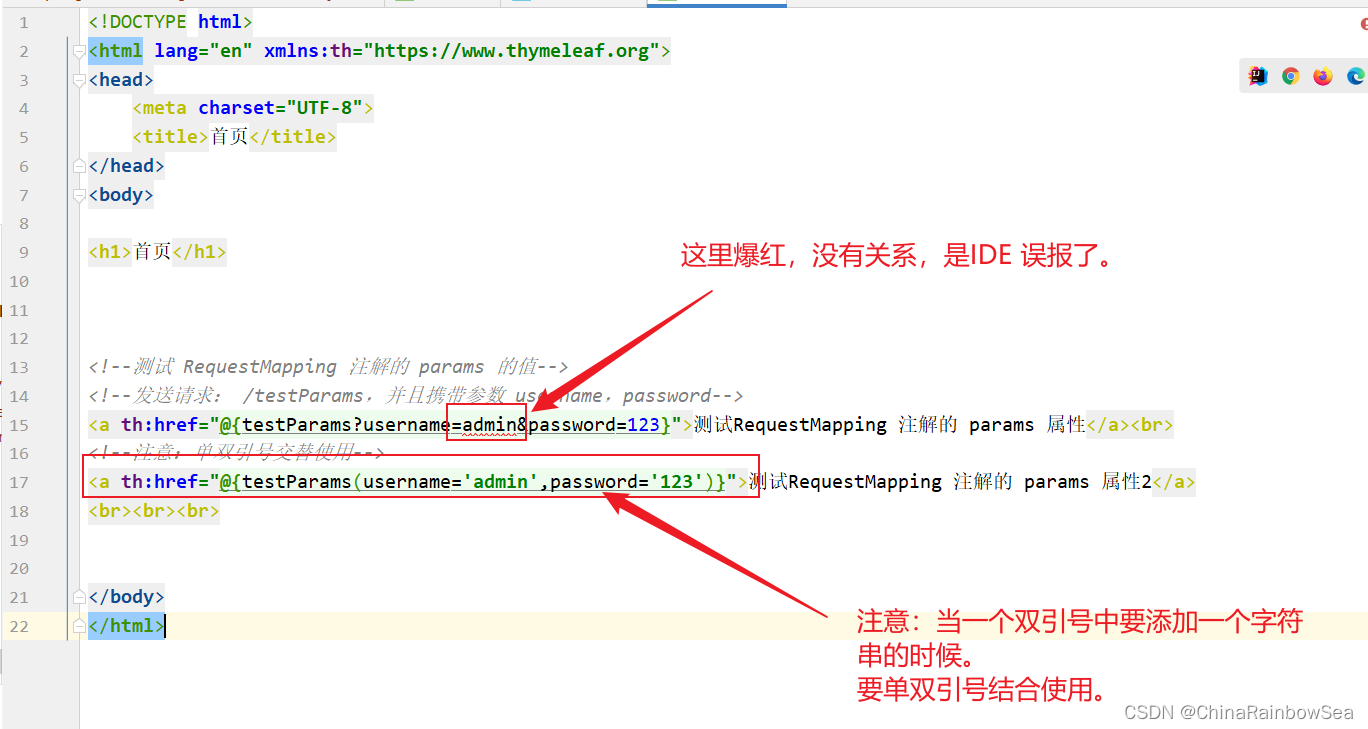Click the </body> closing tag text
This screenshot has height=729, width=1368.
(126, 597)
